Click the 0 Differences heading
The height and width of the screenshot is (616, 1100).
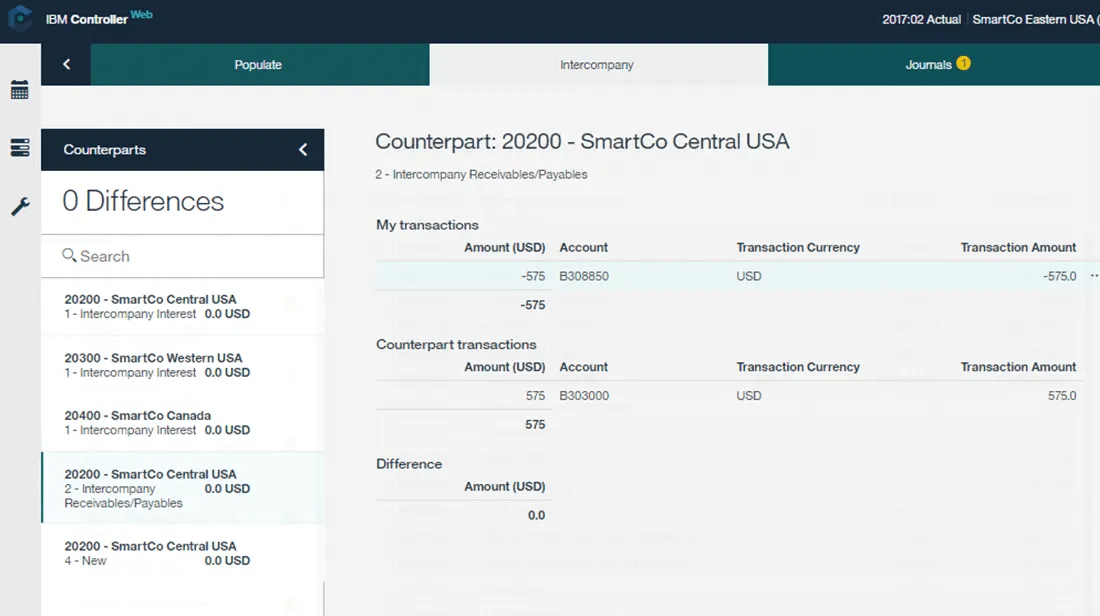(x=143, y=201)
